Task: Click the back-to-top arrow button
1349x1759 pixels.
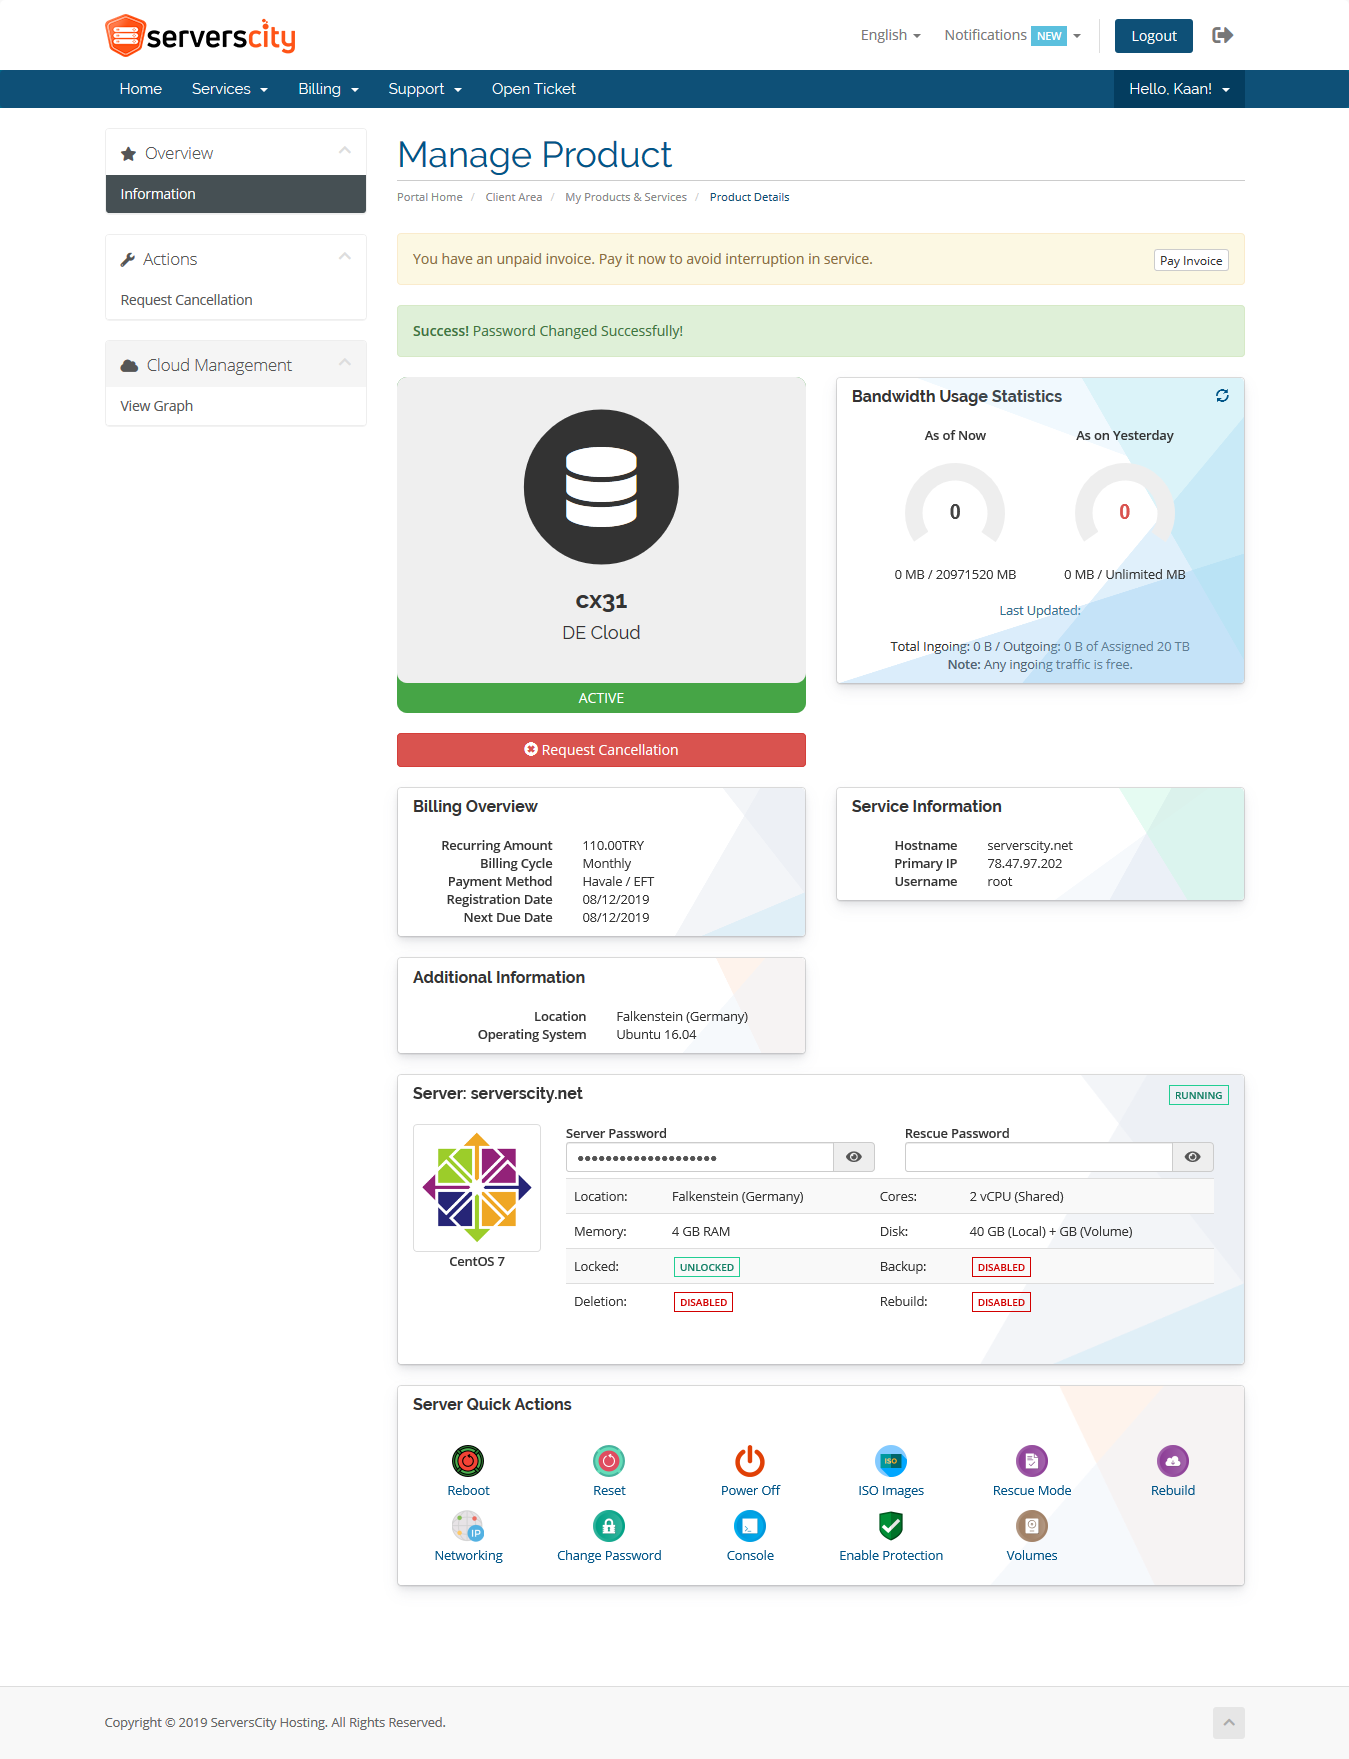Action: [1228, 1723]
